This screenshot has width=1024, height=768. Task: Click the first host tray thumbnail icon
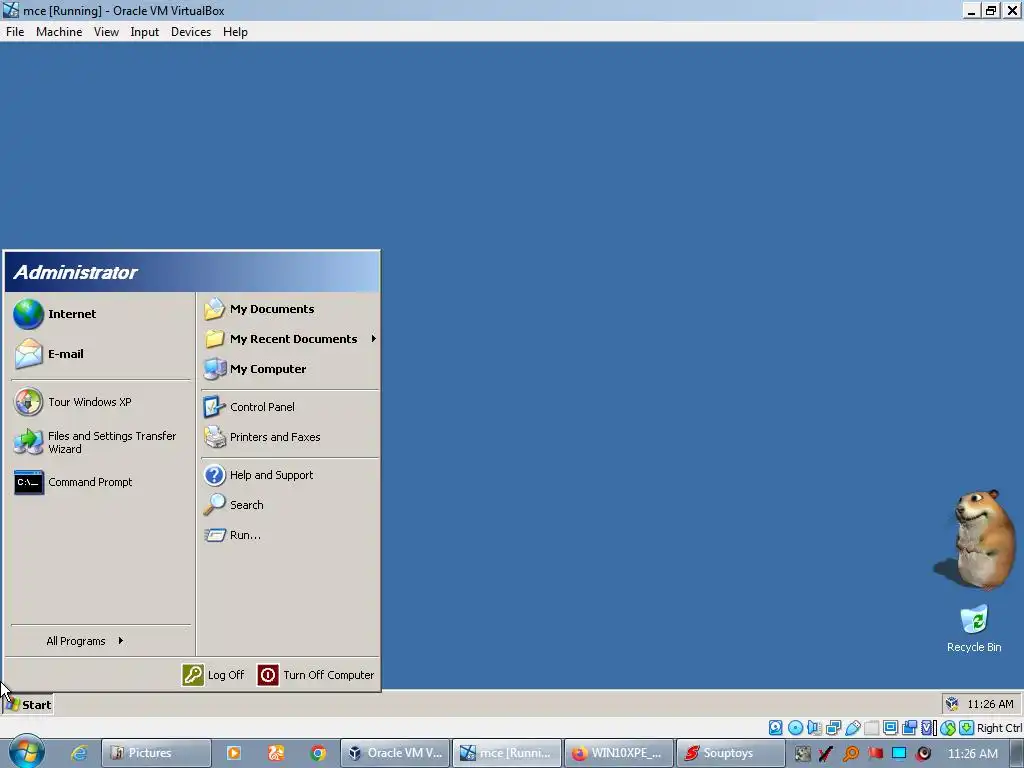803,754
